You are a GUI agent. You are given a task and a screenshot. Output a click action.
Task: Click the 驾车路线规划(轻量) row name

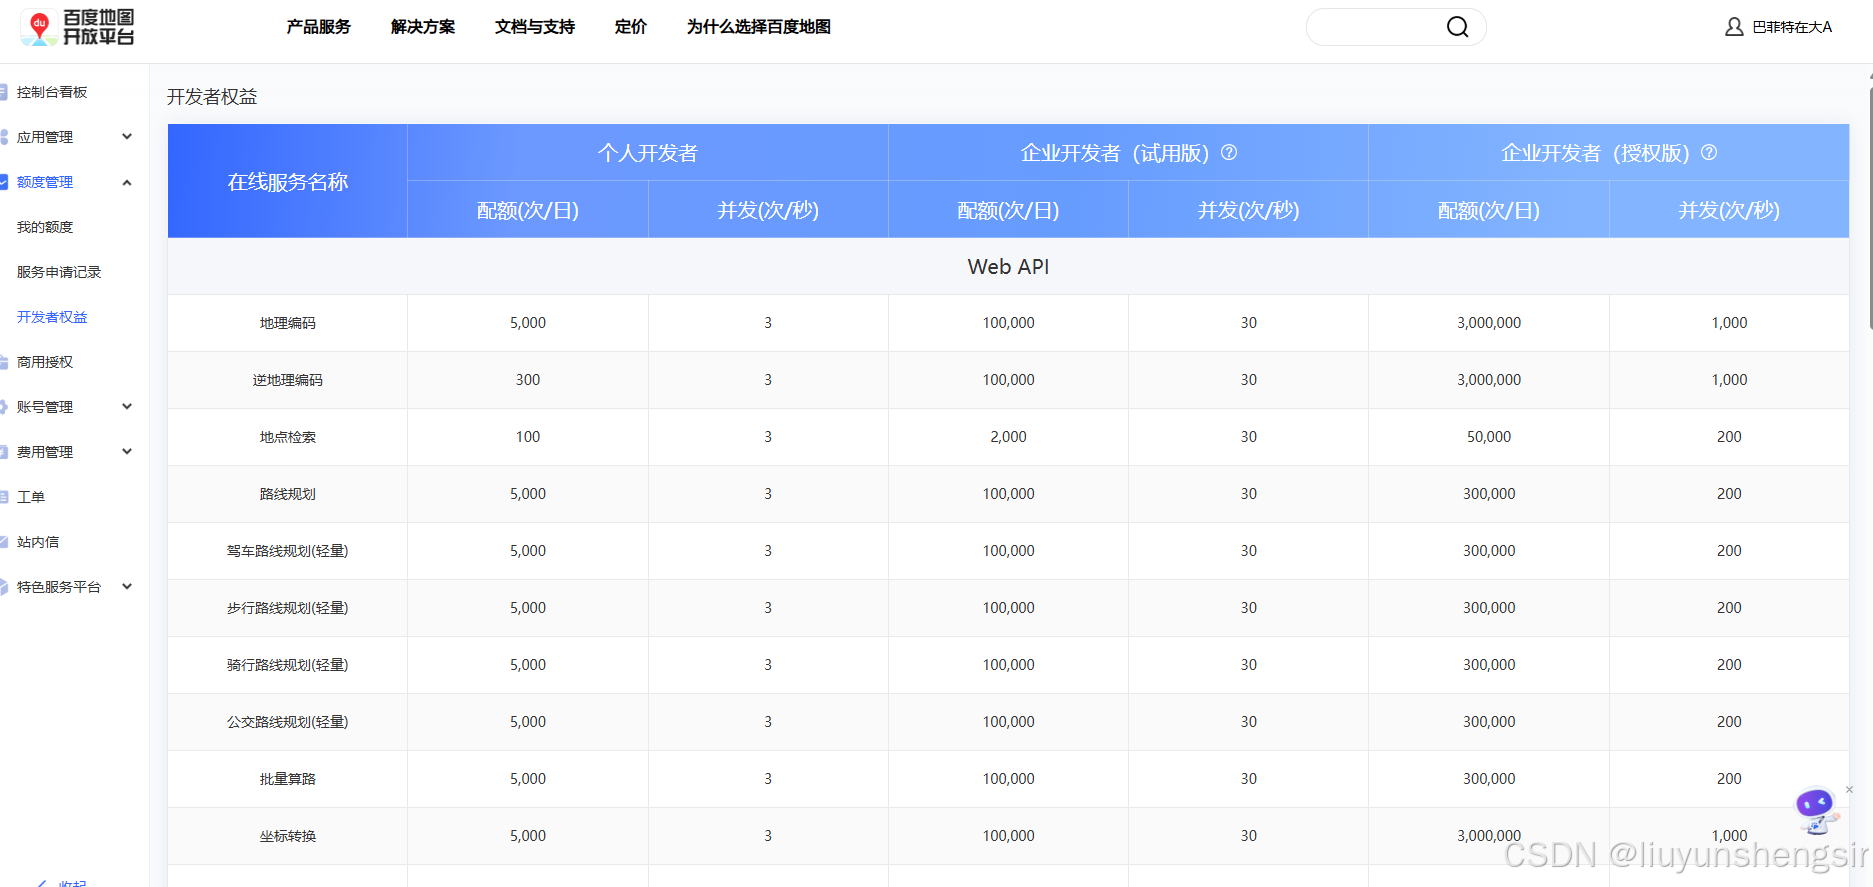coord(288,551)
